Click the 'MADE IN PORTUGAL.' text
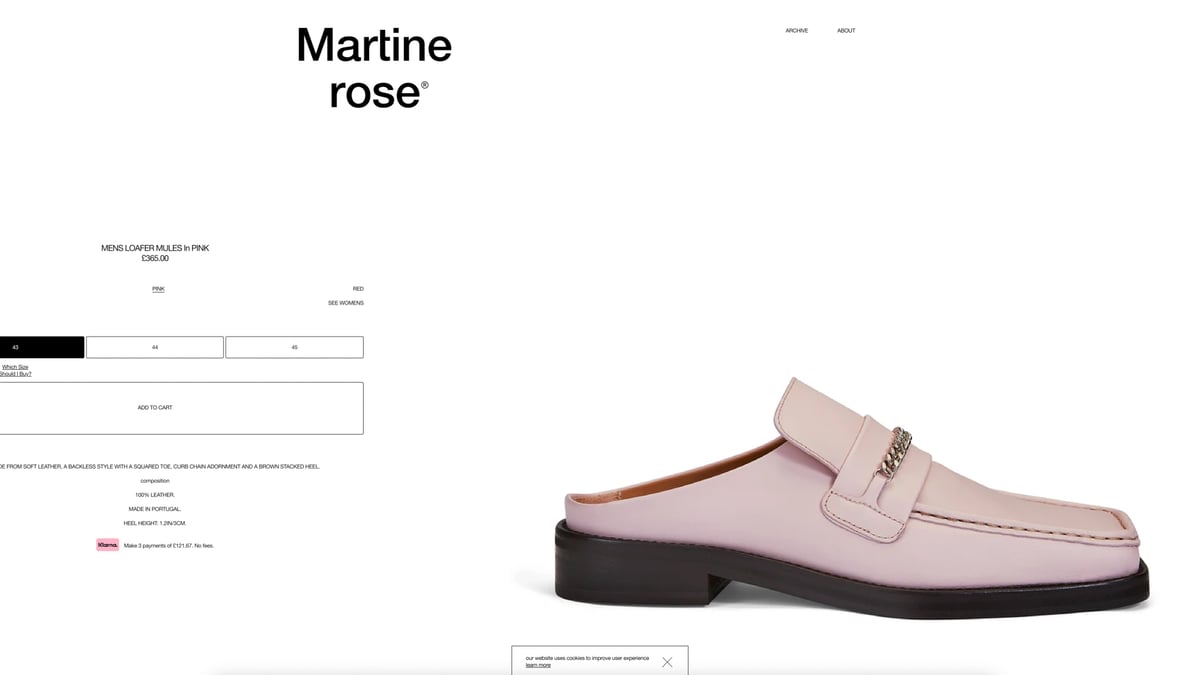The width and height of the screenshot is (1200, 675). pos(155,509)
